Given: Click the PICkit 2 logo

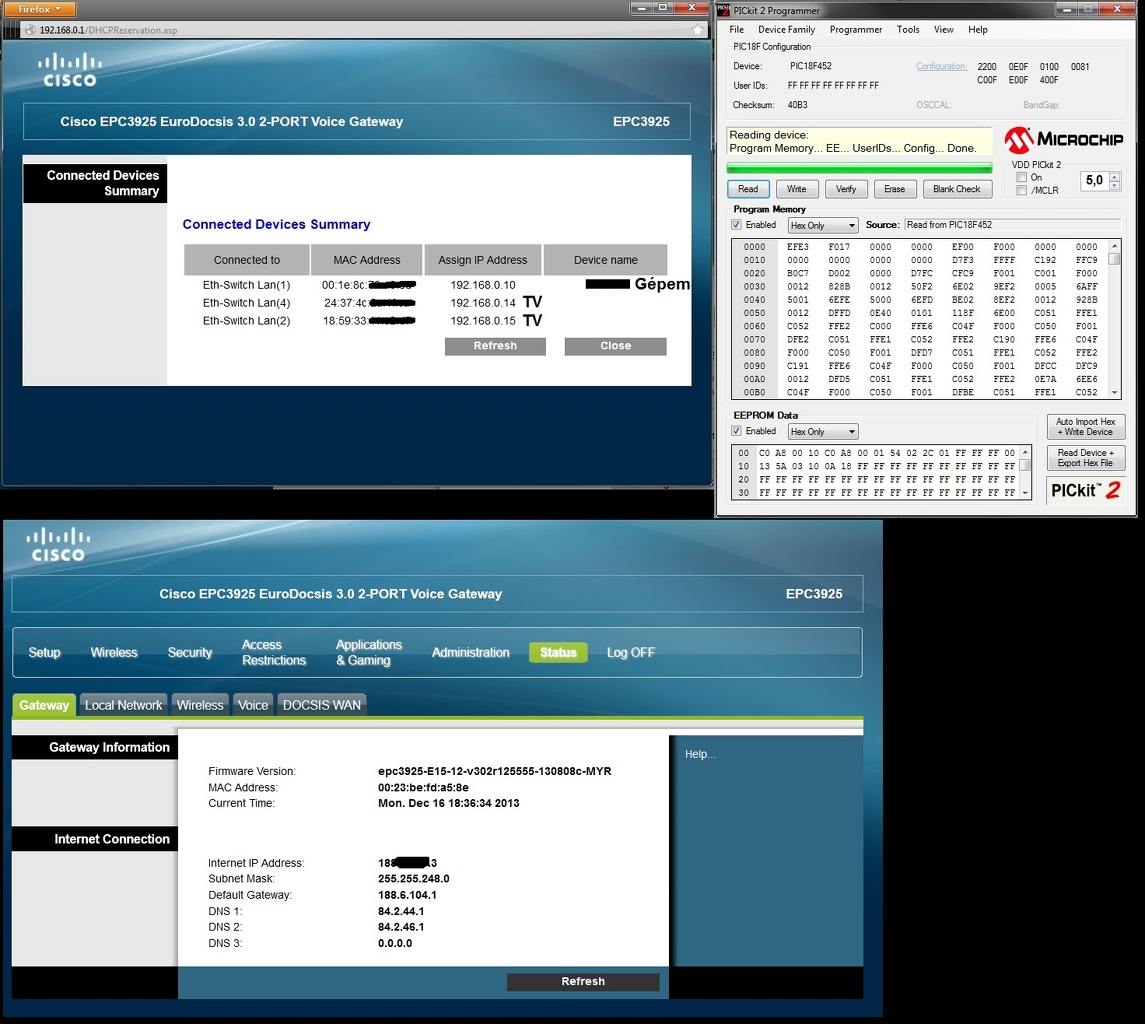Looking at the screenshot, I should click(x=1085, y=490).
